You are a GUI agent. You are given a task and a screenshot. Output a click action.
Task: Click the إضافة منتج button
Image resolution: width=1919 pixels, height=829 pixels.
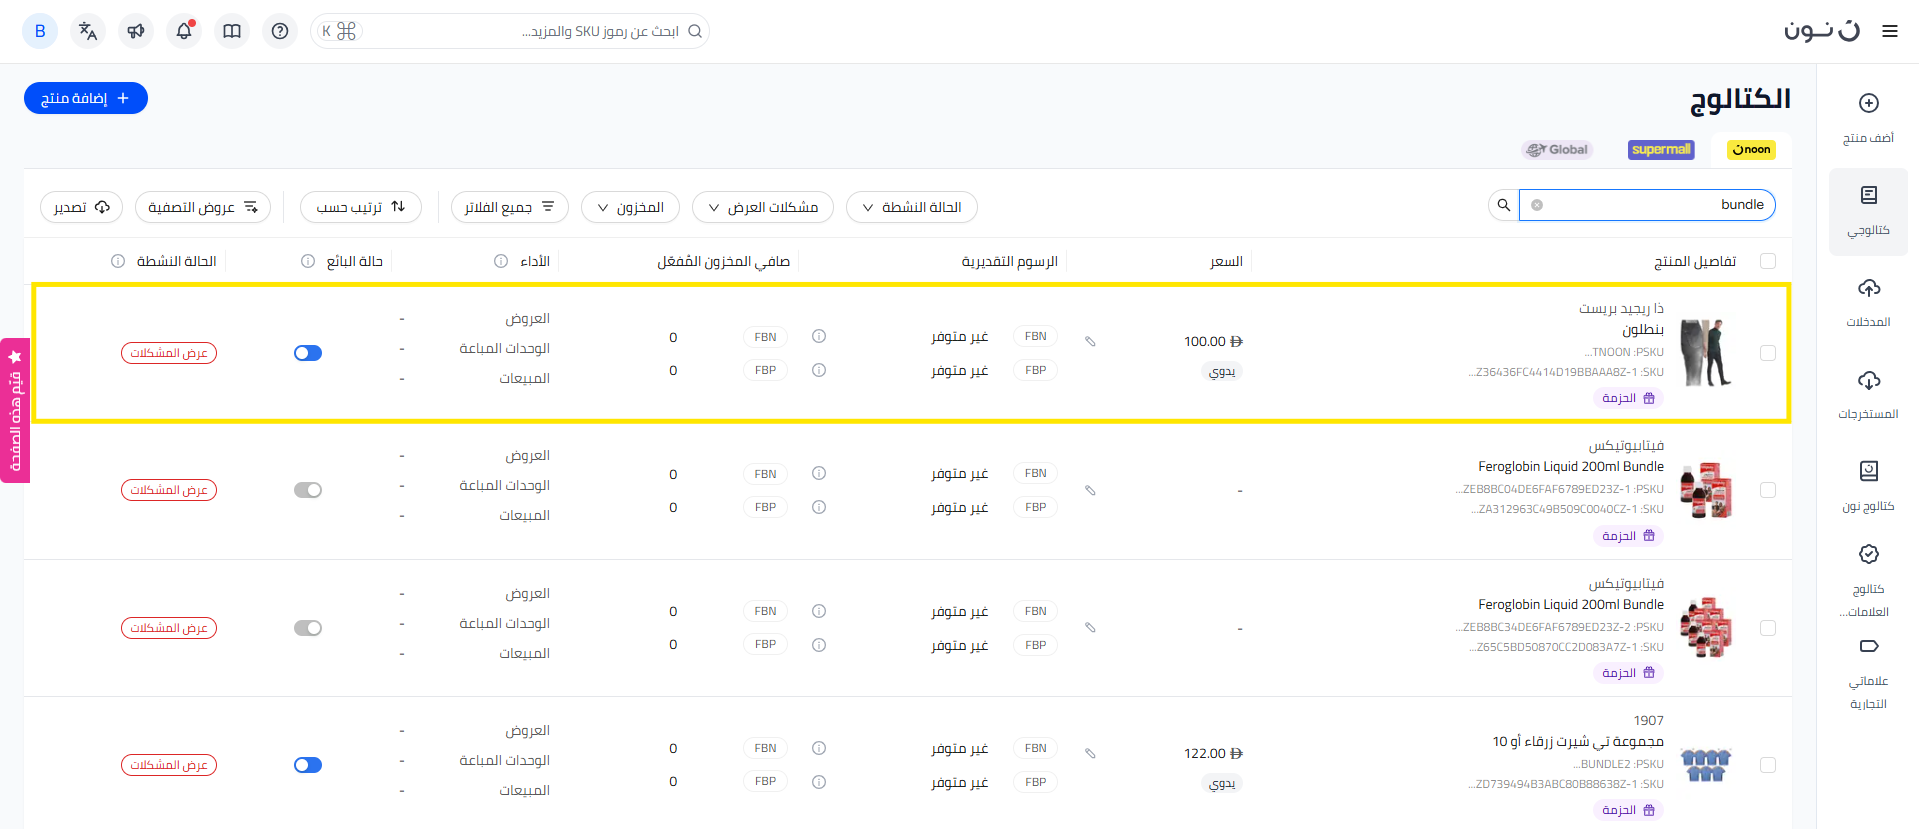(86, 98)
